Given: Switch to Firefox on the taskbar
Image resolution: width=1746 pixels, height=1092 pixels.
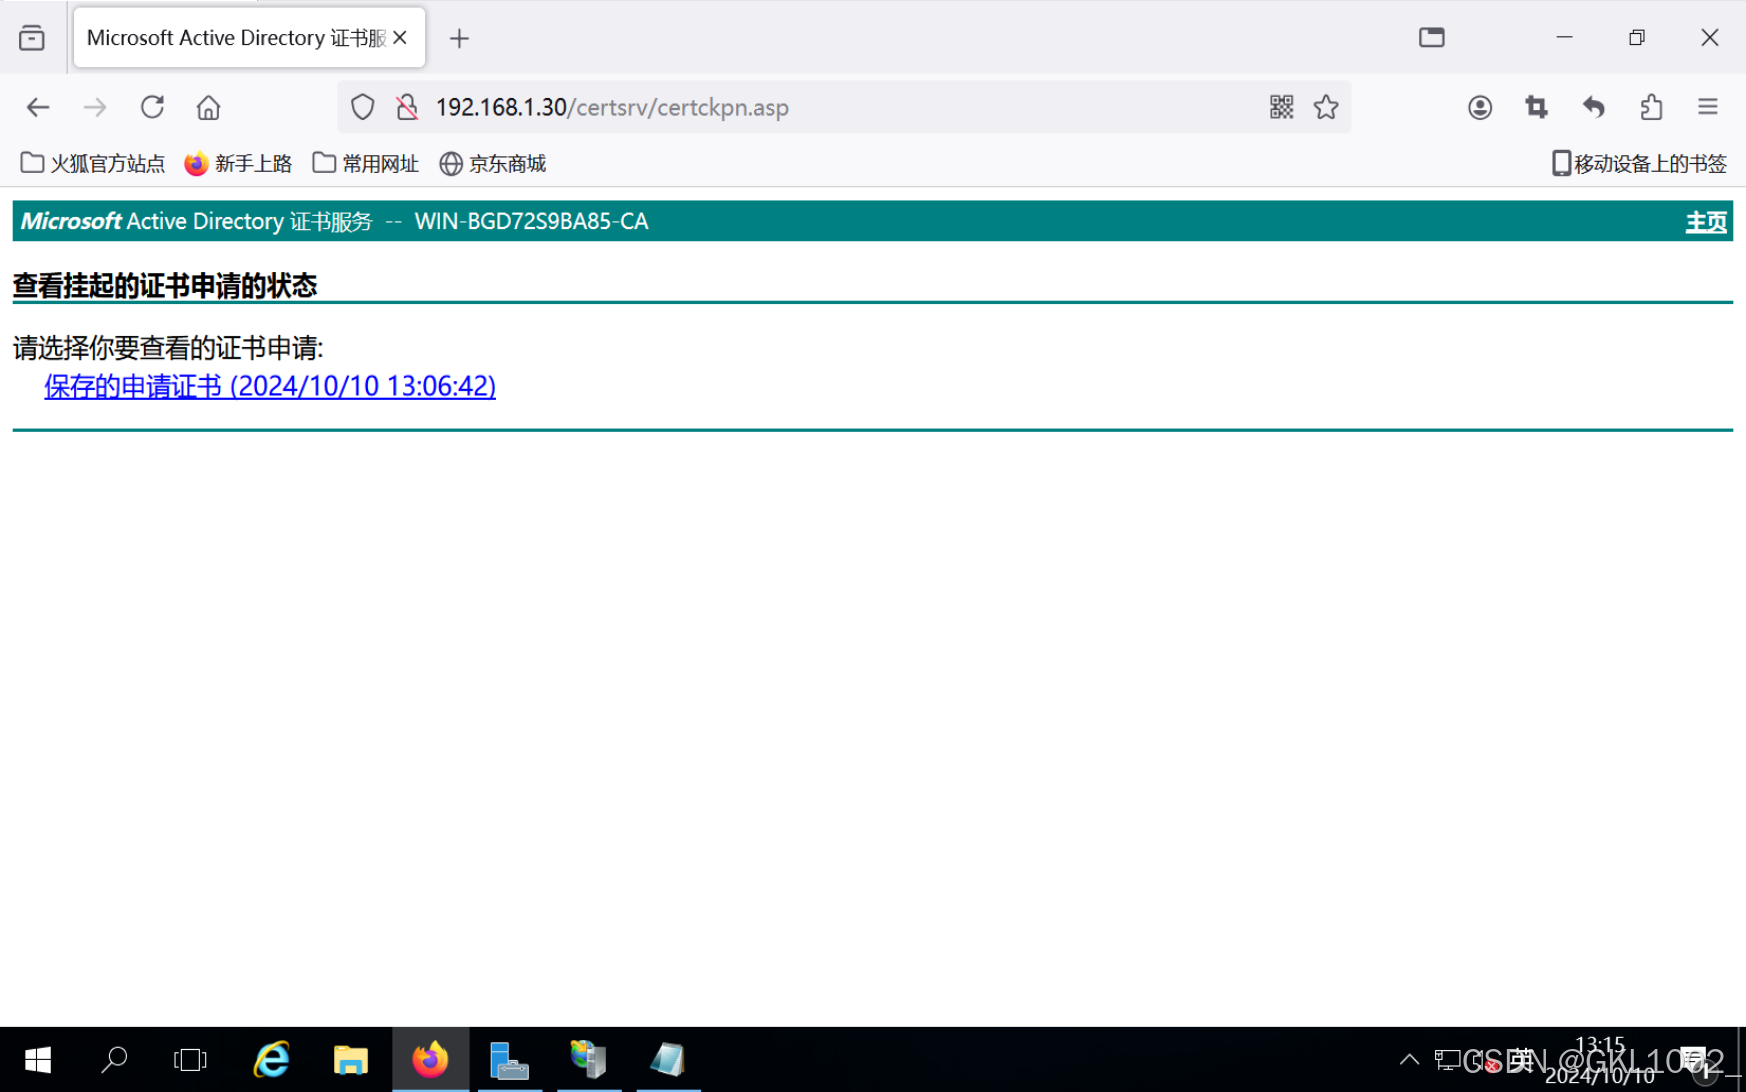Looking at the screenshot, I should (x=430, y=1060).
